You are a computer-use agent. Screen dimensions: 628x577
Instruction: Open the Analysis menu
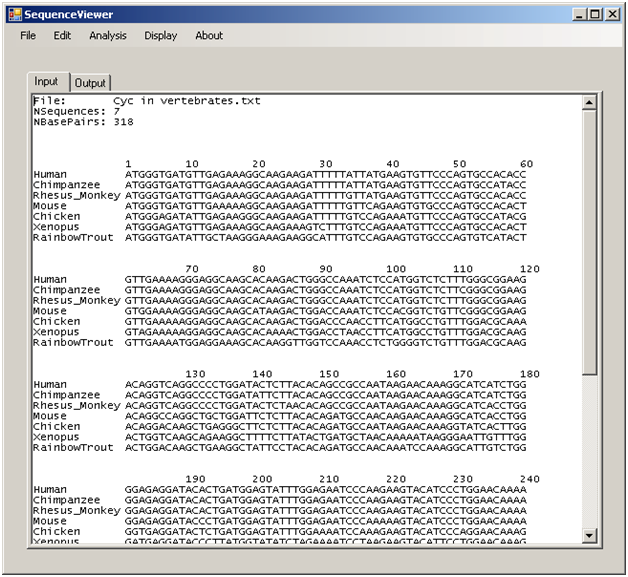(108, 36)
